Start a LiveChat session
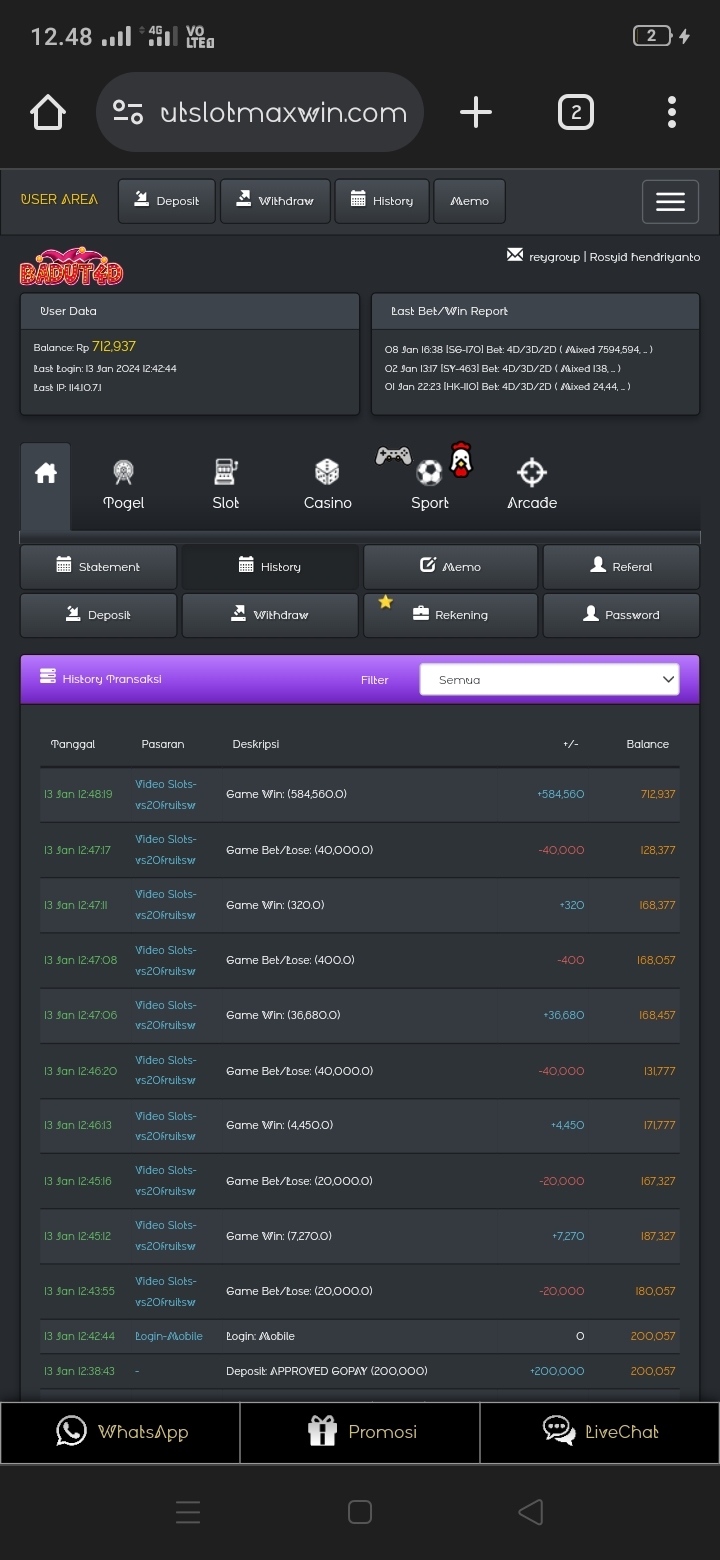Image resolution: width=720 pixels, height=1560 pixels. pos(600,1432)
